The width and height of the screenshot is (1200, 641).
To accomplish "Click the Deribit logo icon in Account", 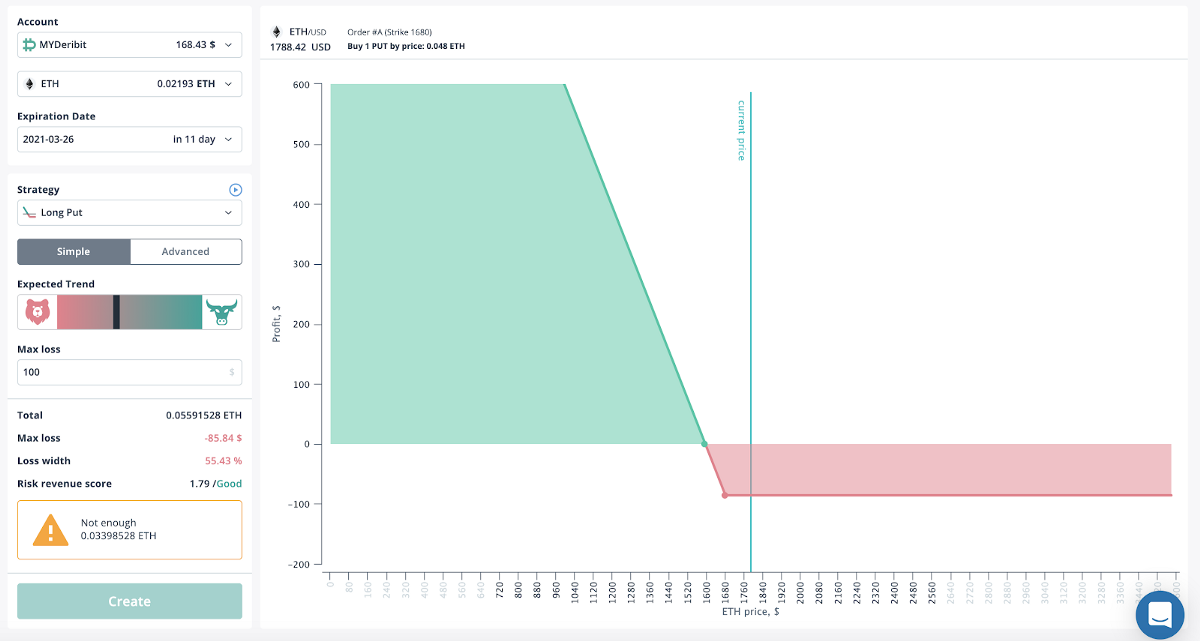I will point(29,45).
